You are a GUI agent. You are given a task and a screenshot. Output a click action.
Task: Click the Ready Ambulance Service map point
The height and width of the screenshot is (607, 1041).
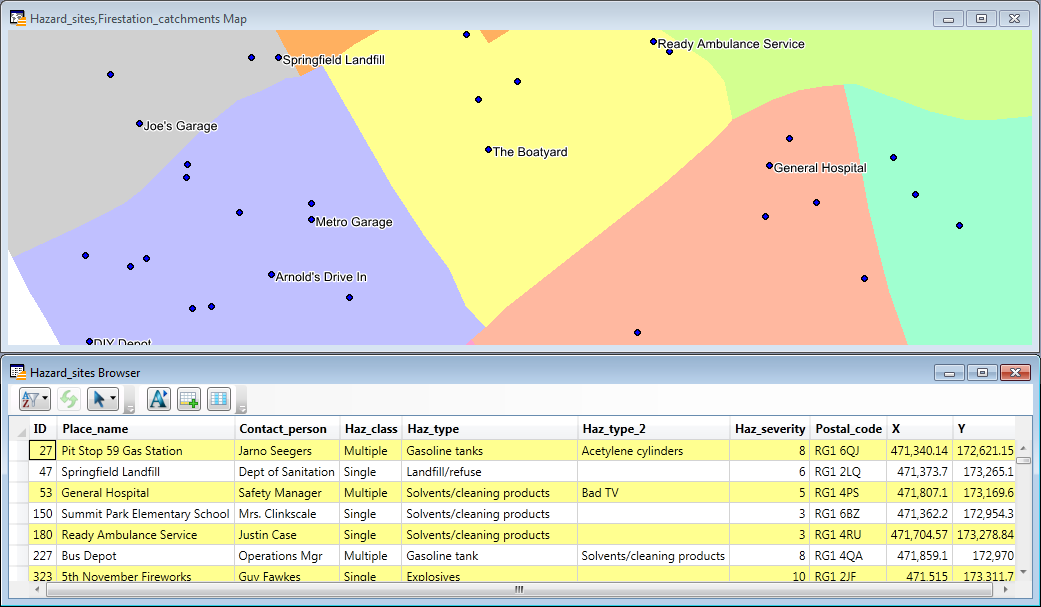(653, 41)
